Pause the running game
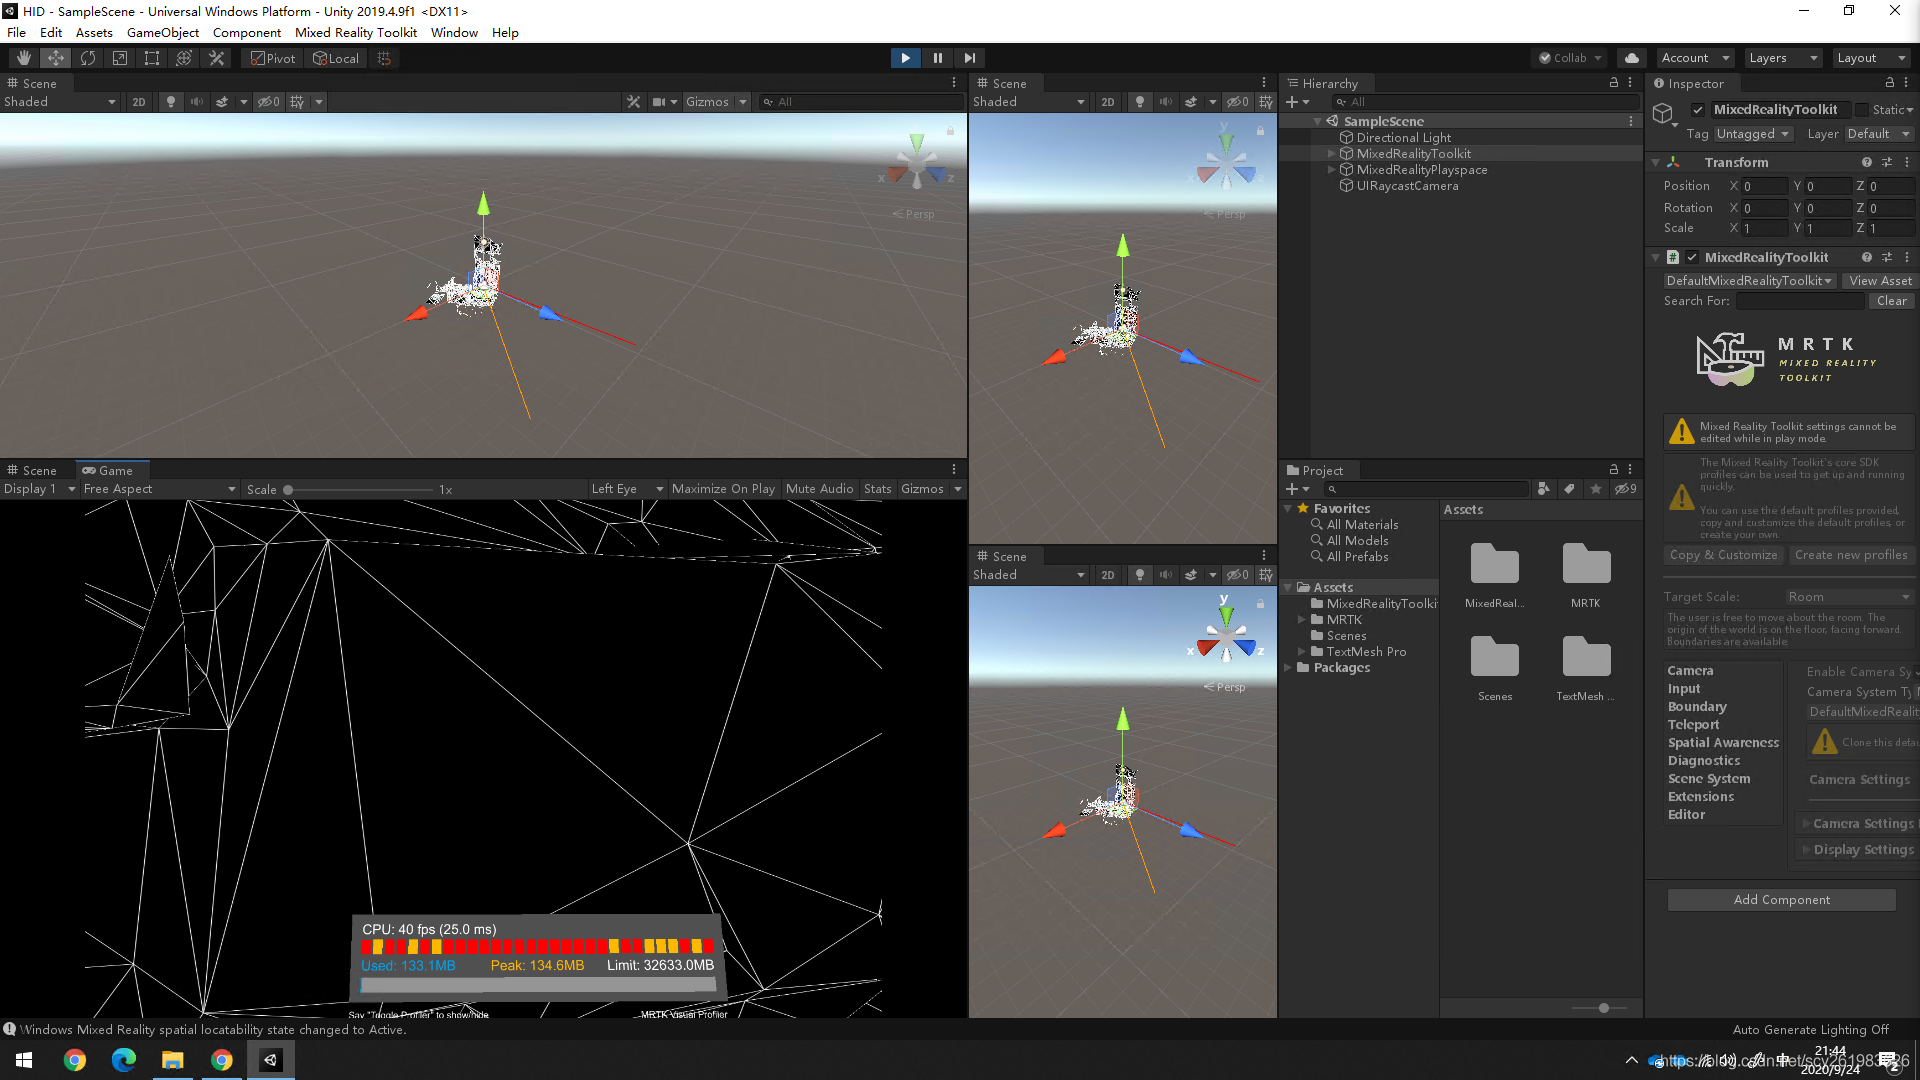 coord(937,58)
